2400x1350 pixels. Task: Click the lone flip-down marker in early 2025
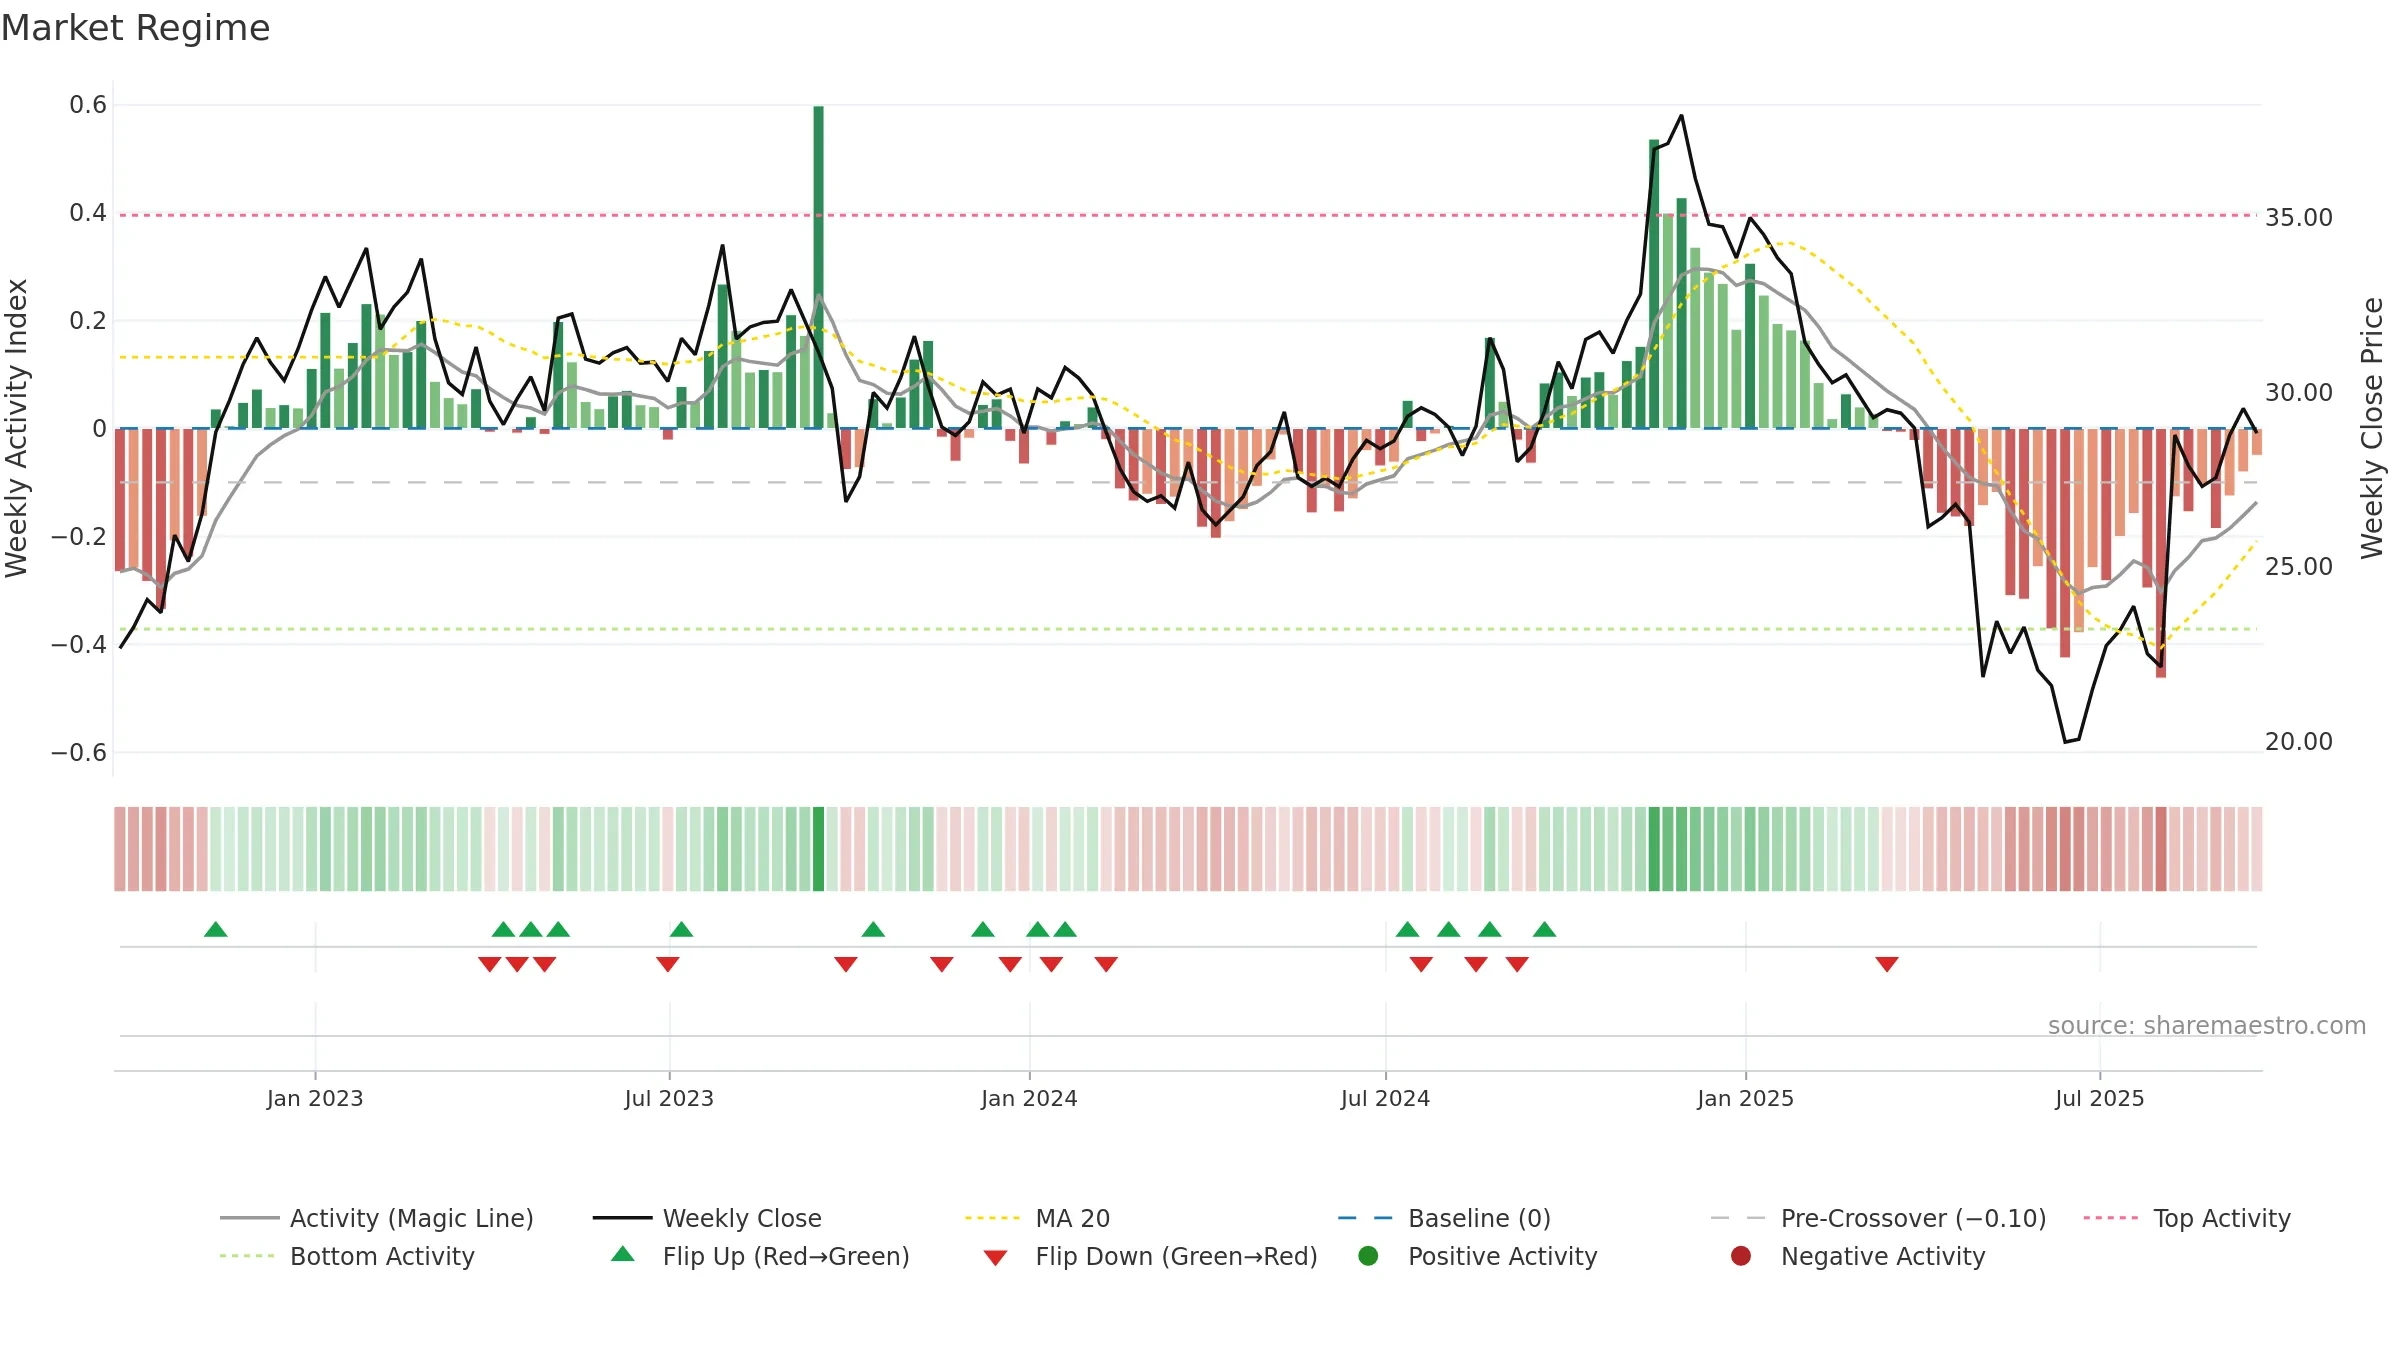[1887, 964]
